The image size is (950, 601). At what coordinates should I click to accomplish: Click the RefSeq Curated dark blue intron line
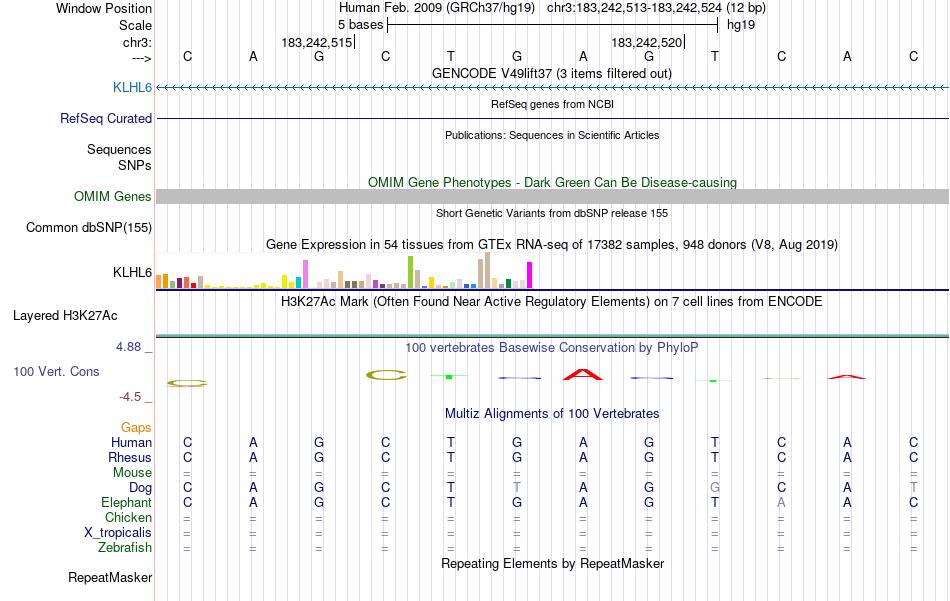[552, 118]
